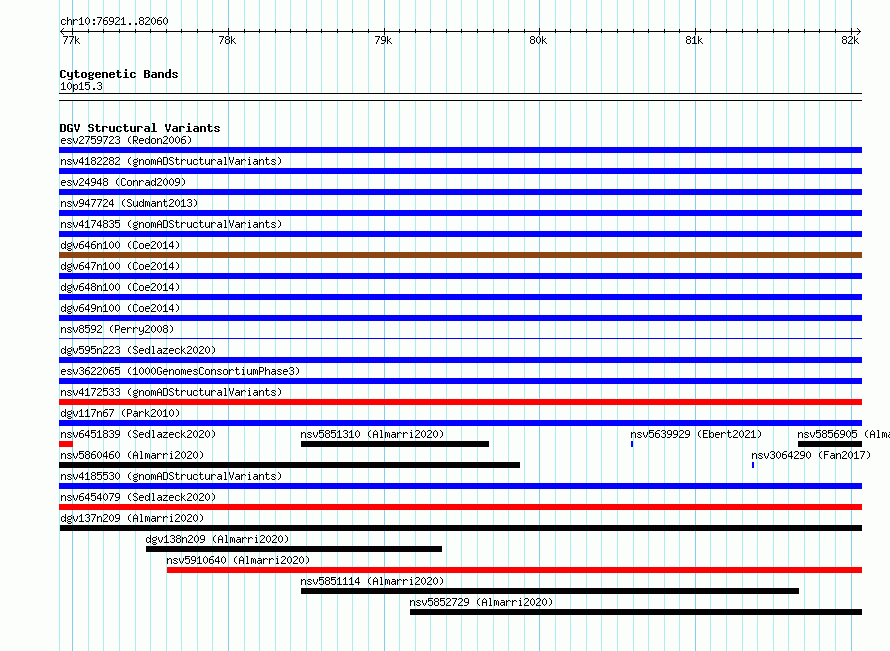Open variant nsv6451839 (Sedlazeck2020) label

click(x=138, y=434)
